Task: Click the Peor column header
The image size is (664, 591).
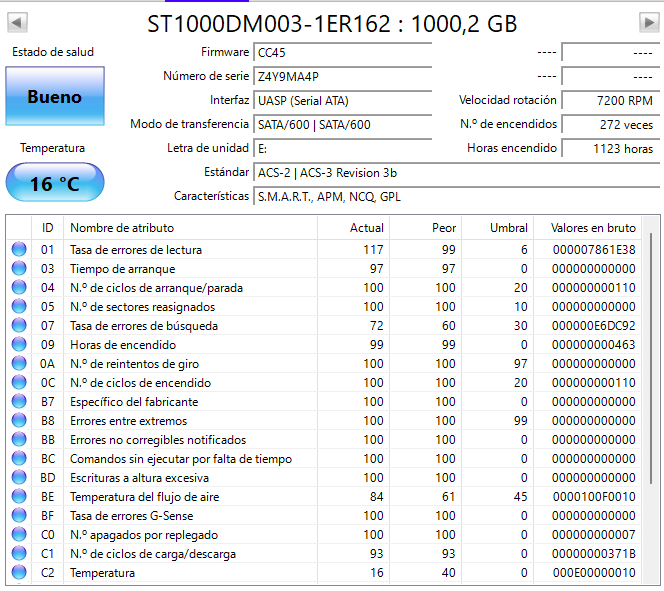Action: click(x=425, y=228)
